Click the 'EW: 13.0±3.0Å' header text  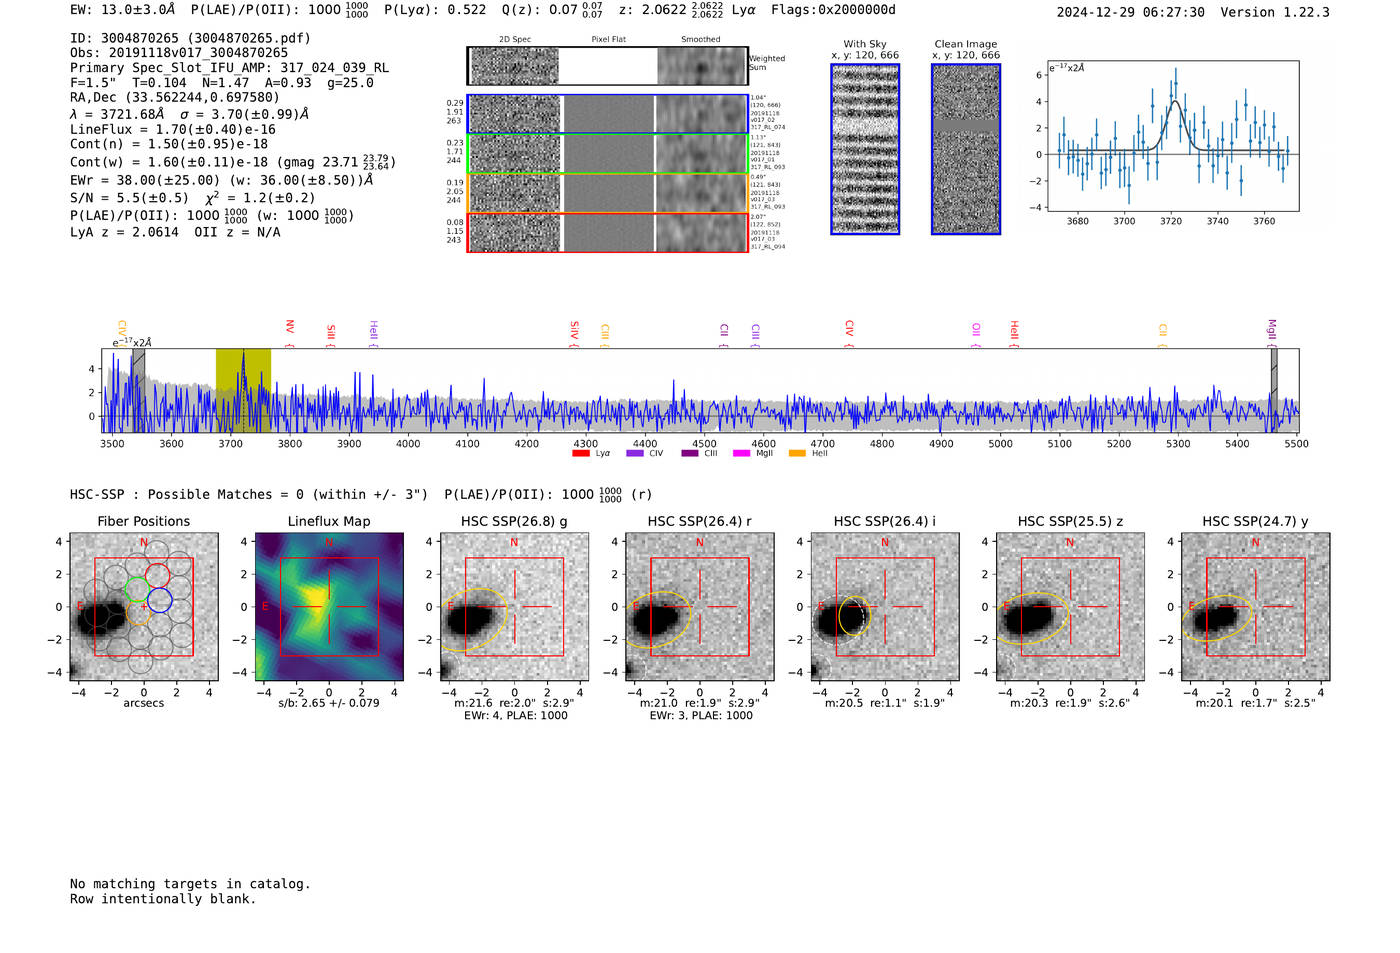pos(122,10)
